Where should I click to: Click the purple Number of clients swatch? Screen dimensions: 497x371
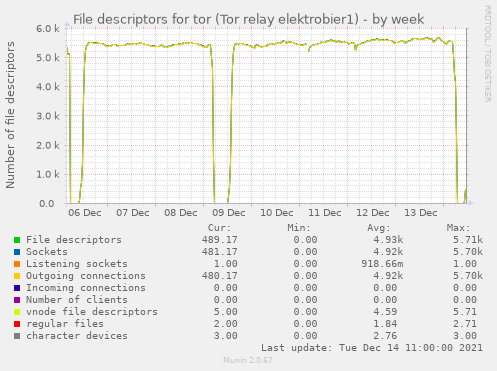pyautogui.click(x=17, y=300)
